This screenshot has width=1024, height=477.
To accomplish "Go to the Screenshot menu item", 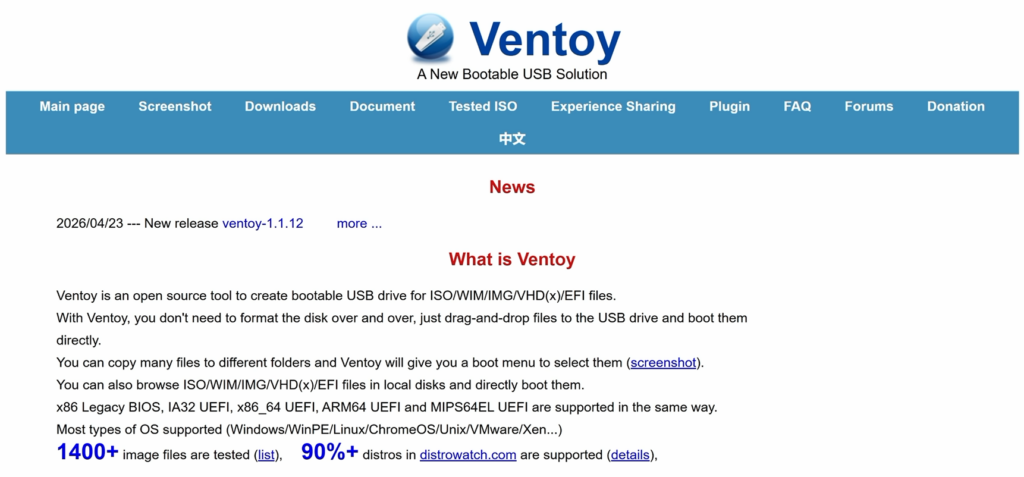I will (x=175, y=107).
